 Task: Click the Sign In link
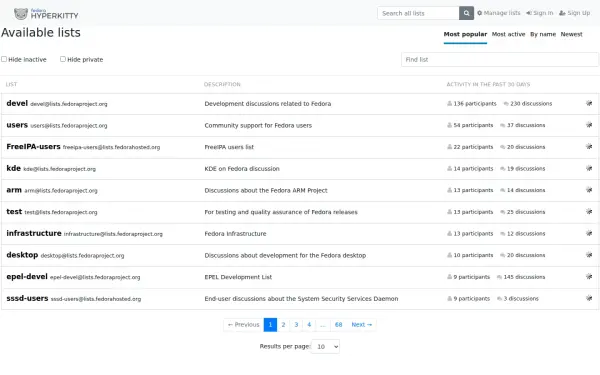(540, 13)
